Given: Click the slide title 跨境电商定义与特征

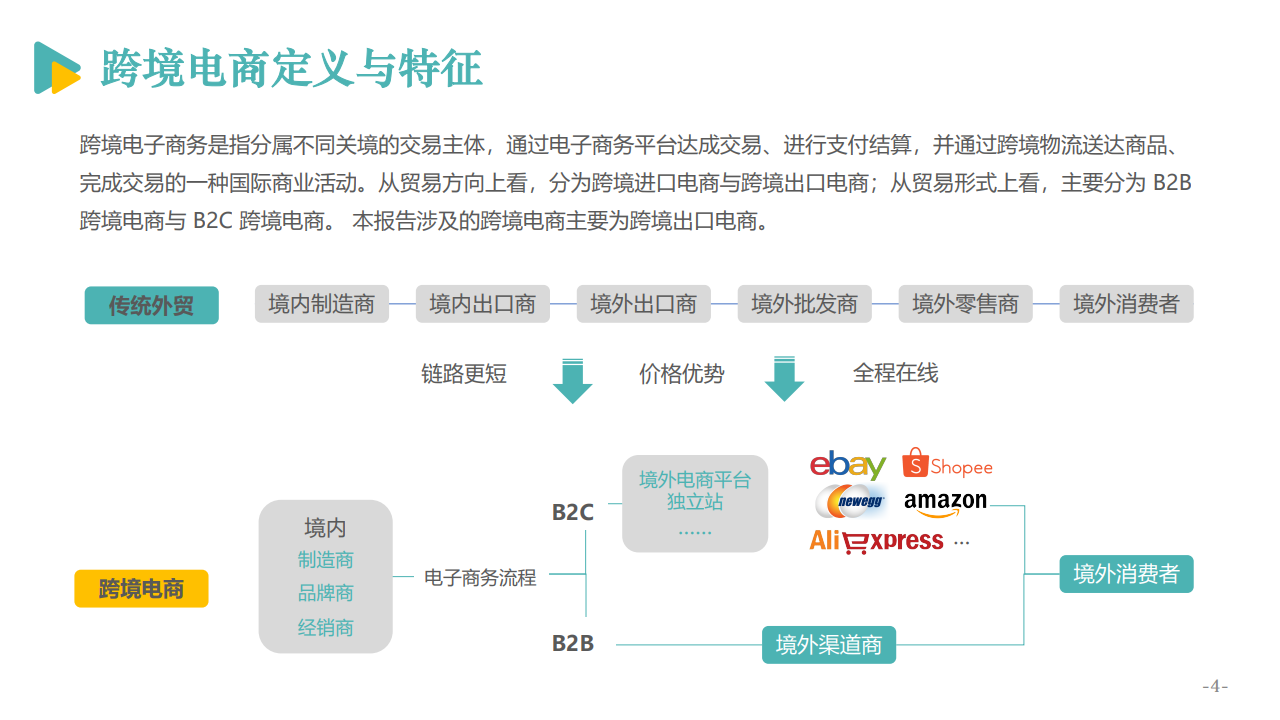Looking at the screenshot, I should pyautogui.click(x=292, y=68).
